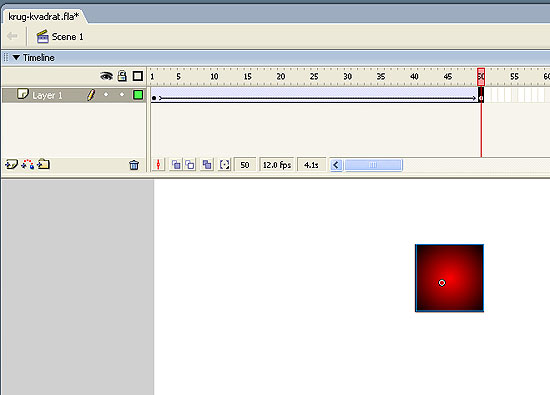This screenshot has width=550, height=395.
Task: Click the back arrow beside Scene 1
Action: (x=12, y=36)
